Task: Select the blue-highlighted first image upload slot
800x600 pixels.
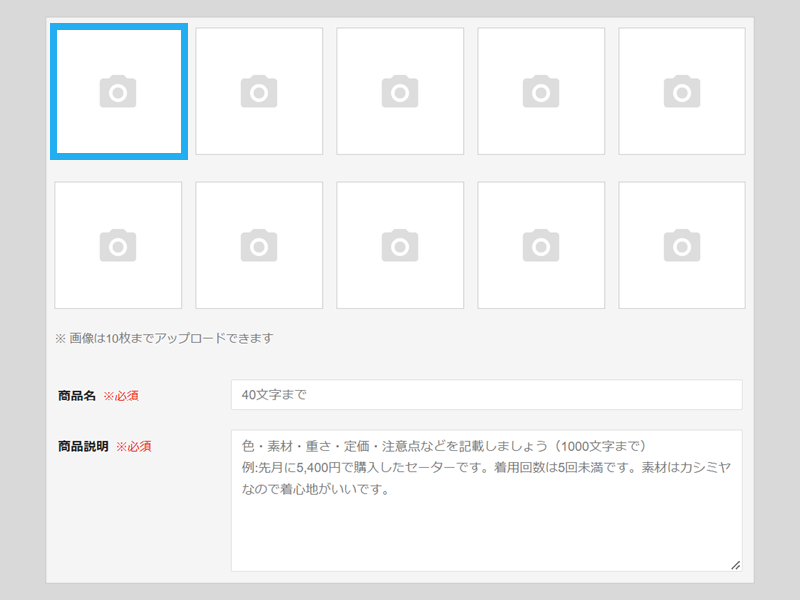Action: point(119,91)
